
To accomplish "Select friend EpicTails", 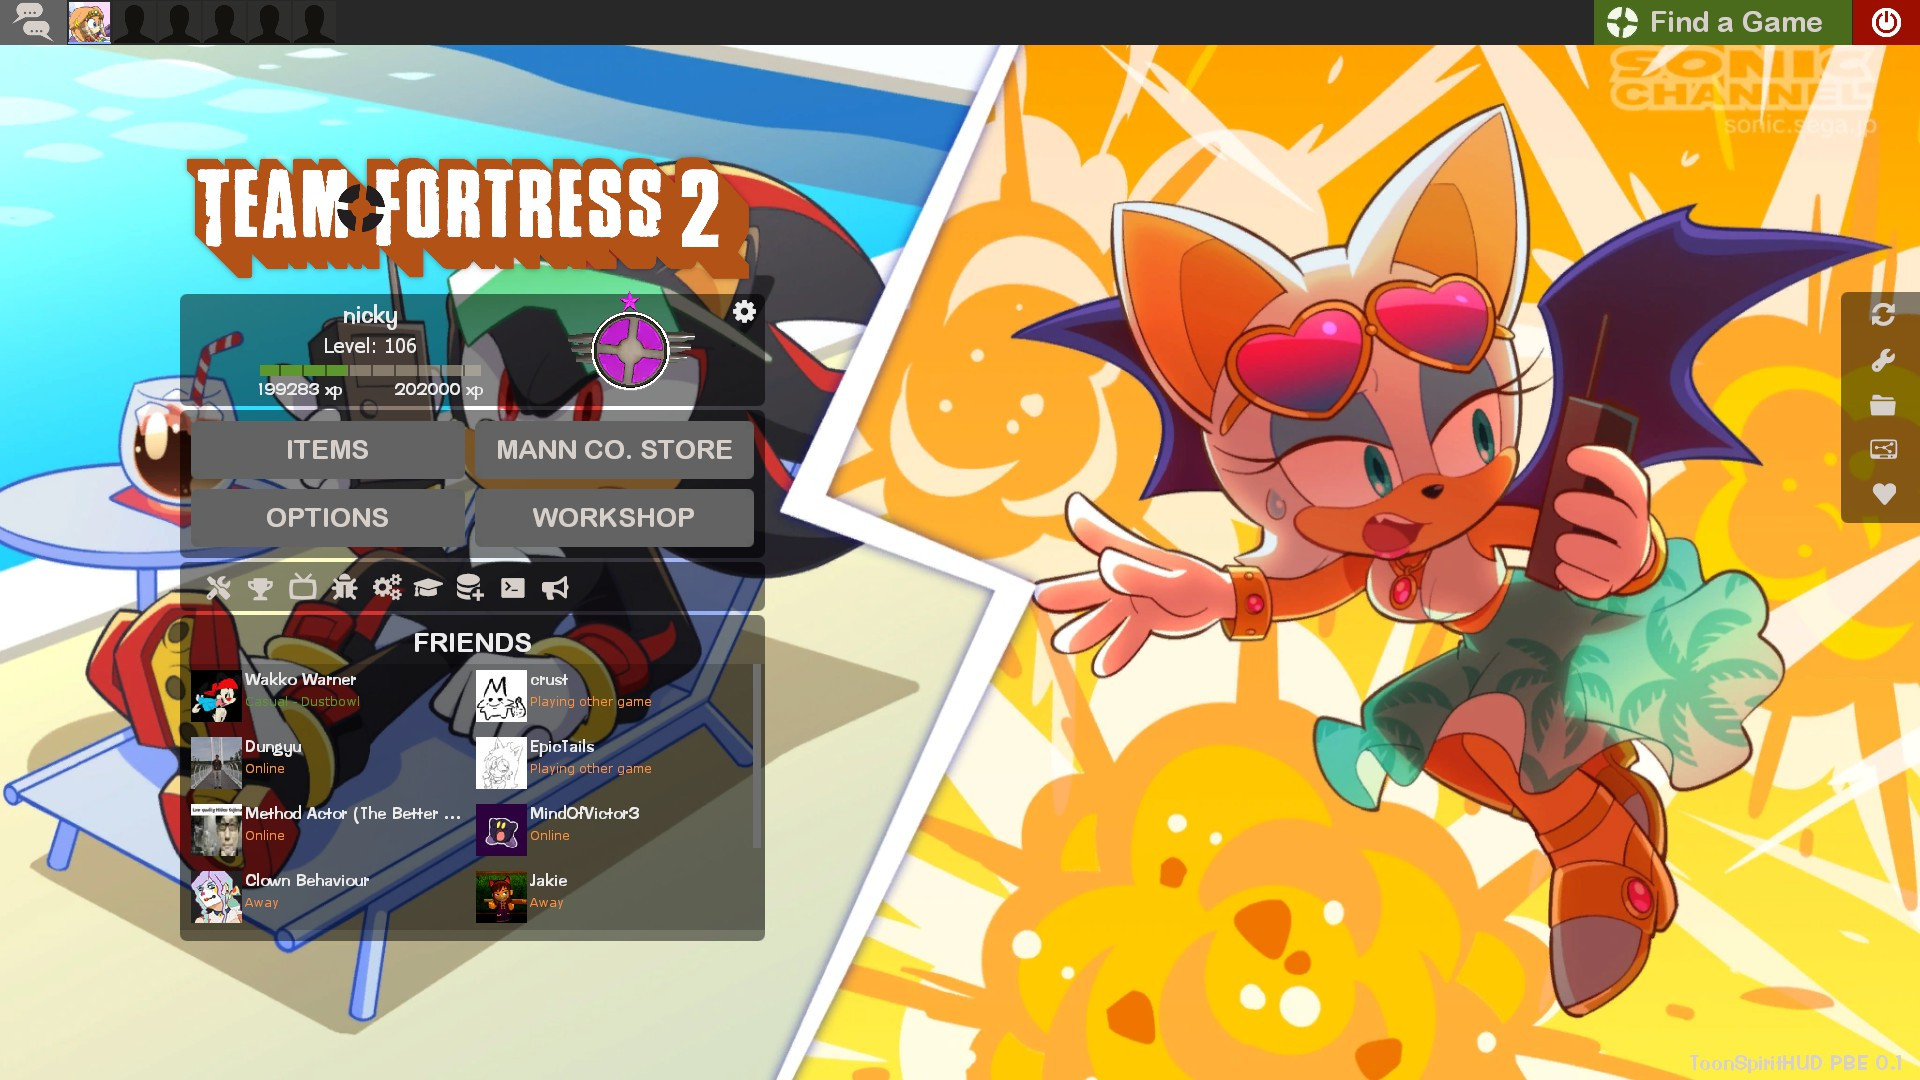I will [x=612, y=762].
